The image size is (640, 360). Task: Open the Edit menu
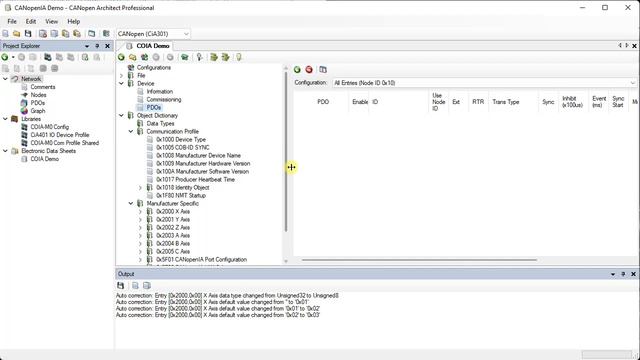coord(31,21)
